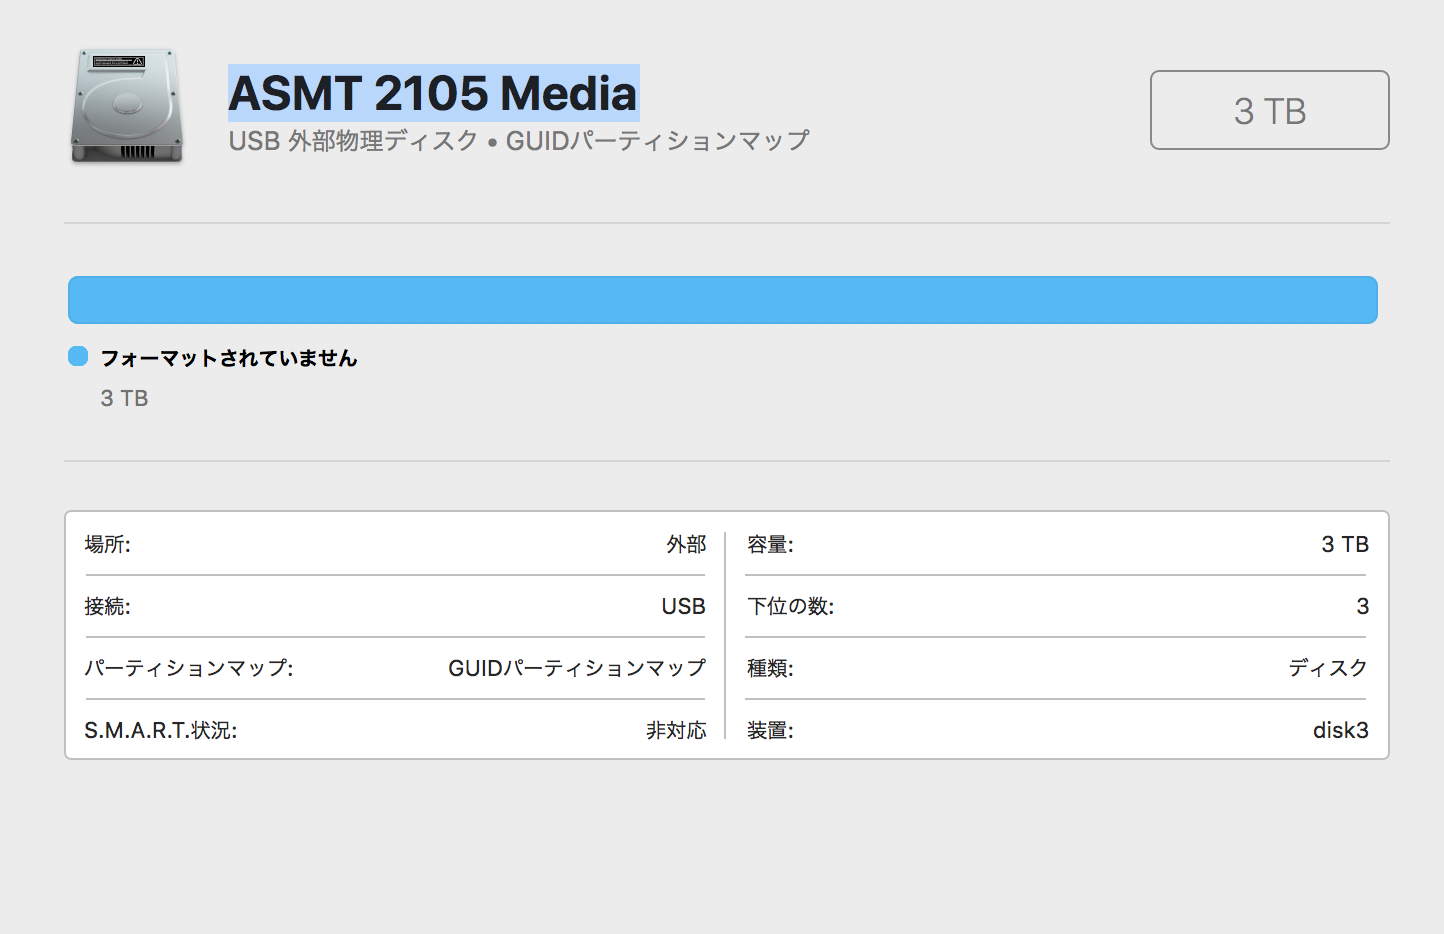This screenshot has height=934, width=1444.
Task: Click the 場所 row label
Action: click(108, 544)
